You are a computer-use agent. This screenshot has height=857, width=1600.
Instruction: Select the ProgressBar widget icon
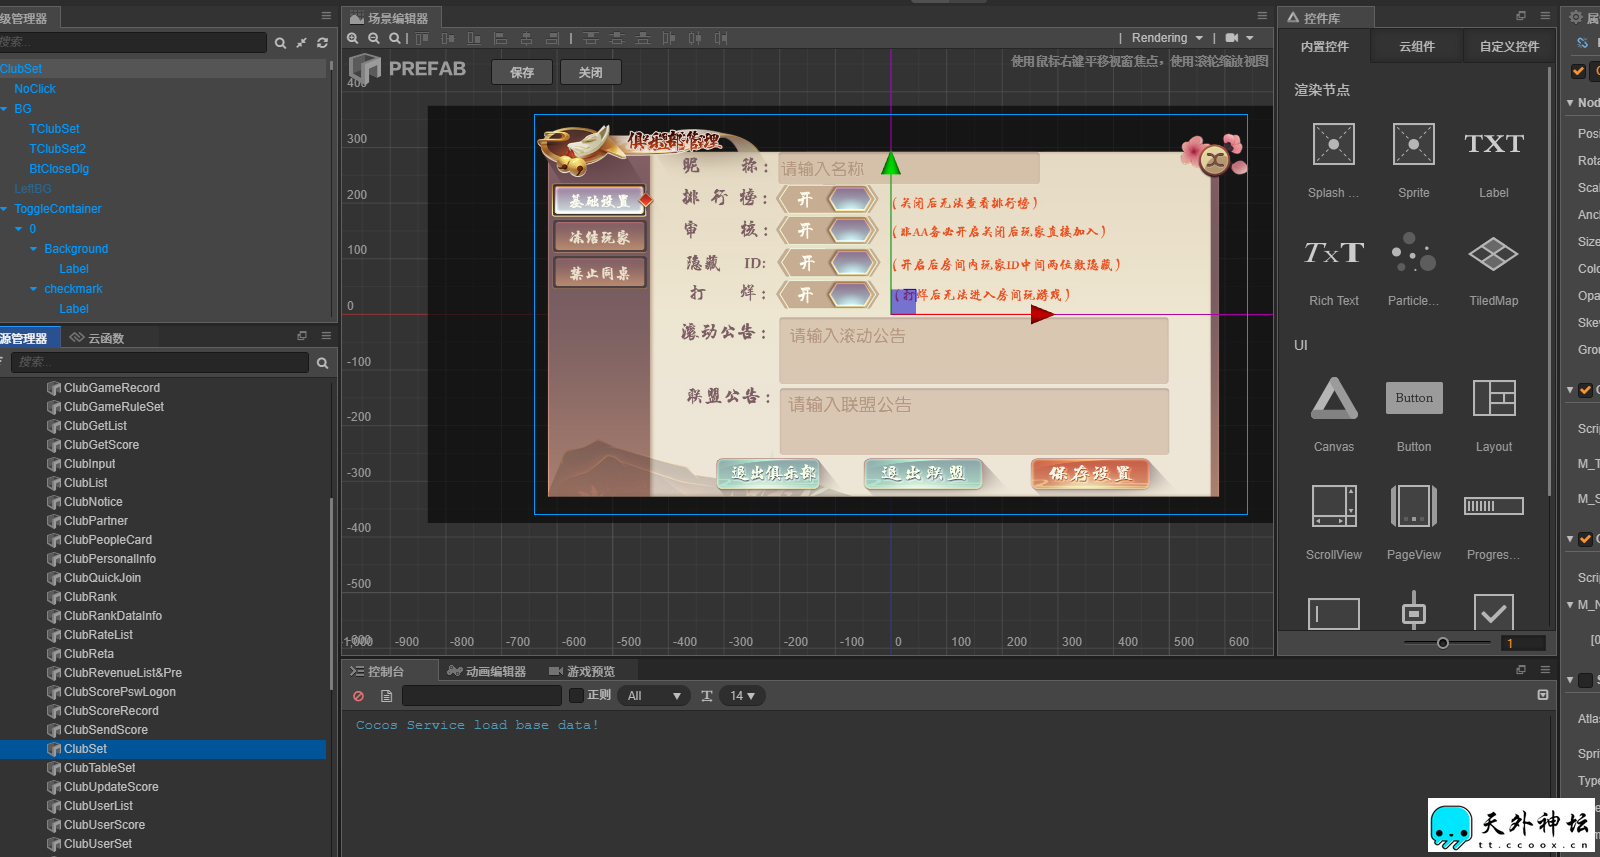click(x=1494, y=506)
